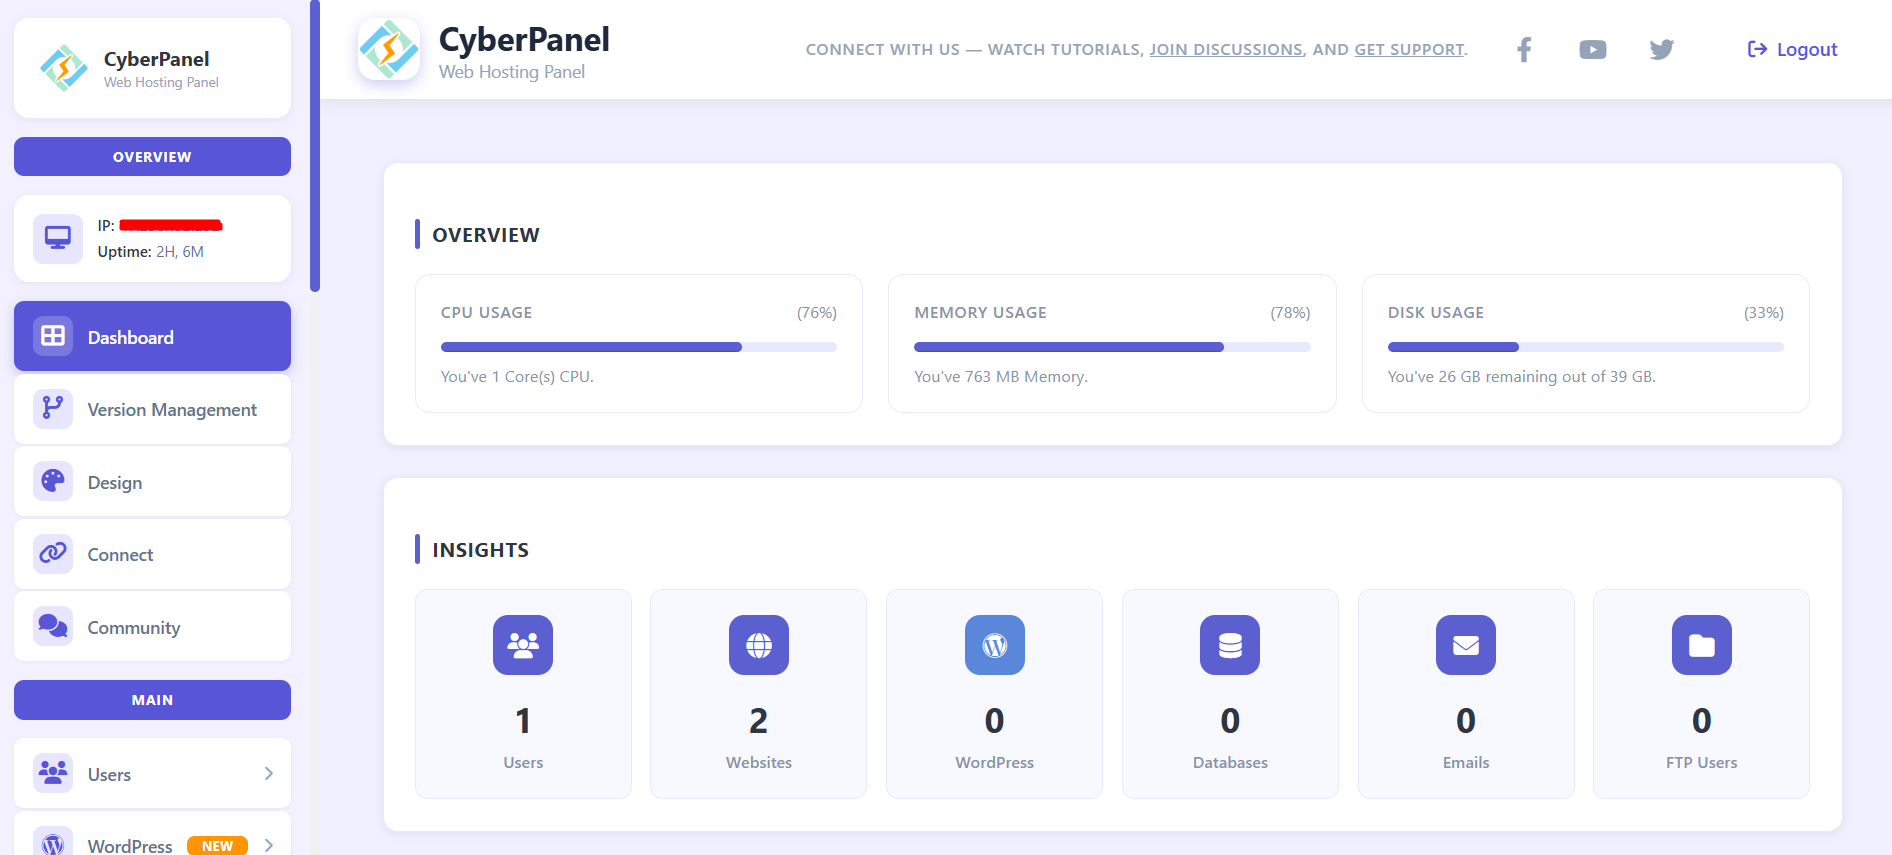Click the '2' Websites count

point(759,720)
